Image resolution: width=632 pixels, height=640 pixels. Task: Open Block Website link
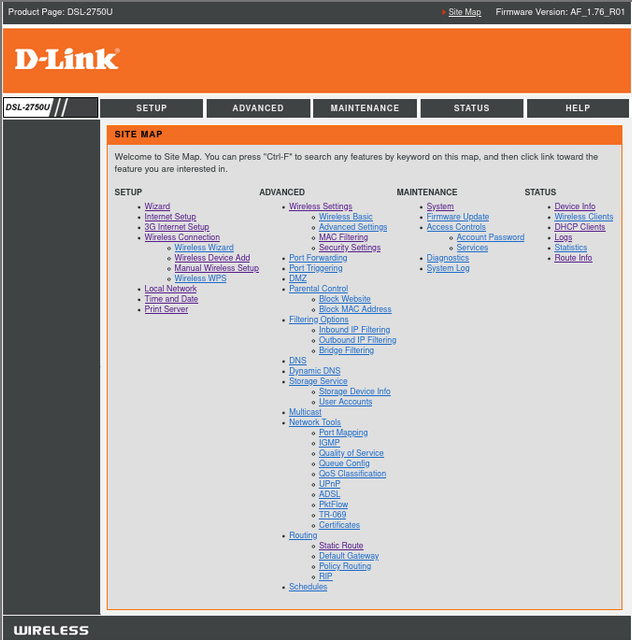click(x=345, y=299)
